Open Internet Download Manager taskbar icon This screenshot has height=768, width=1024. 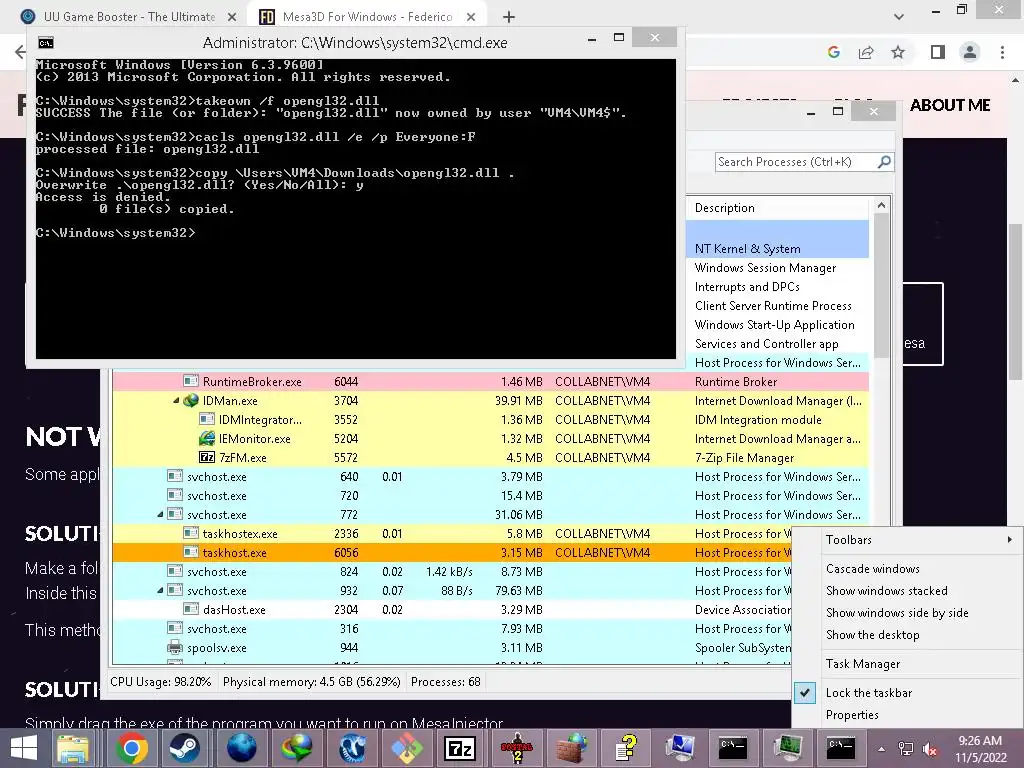tap(296, 748)
